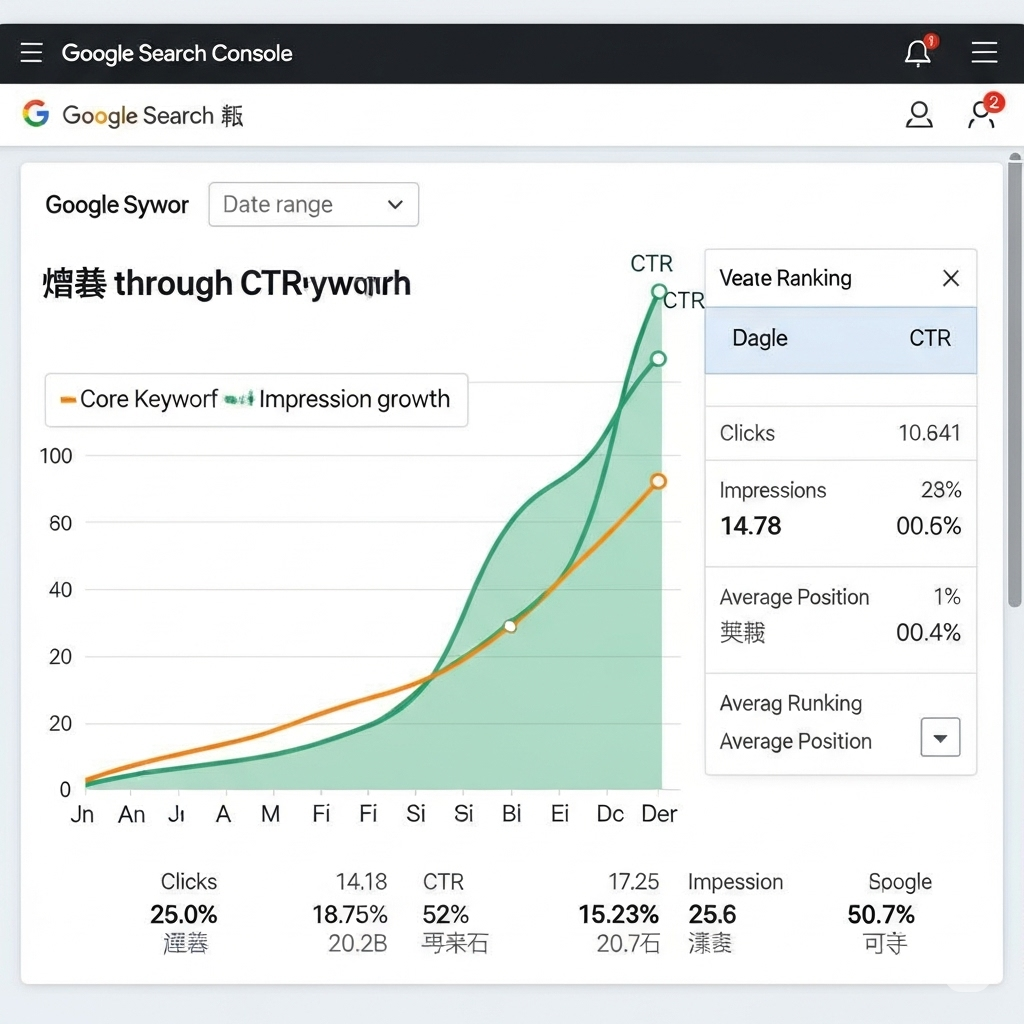Click the top CTR data point on chart

point(659,291)
